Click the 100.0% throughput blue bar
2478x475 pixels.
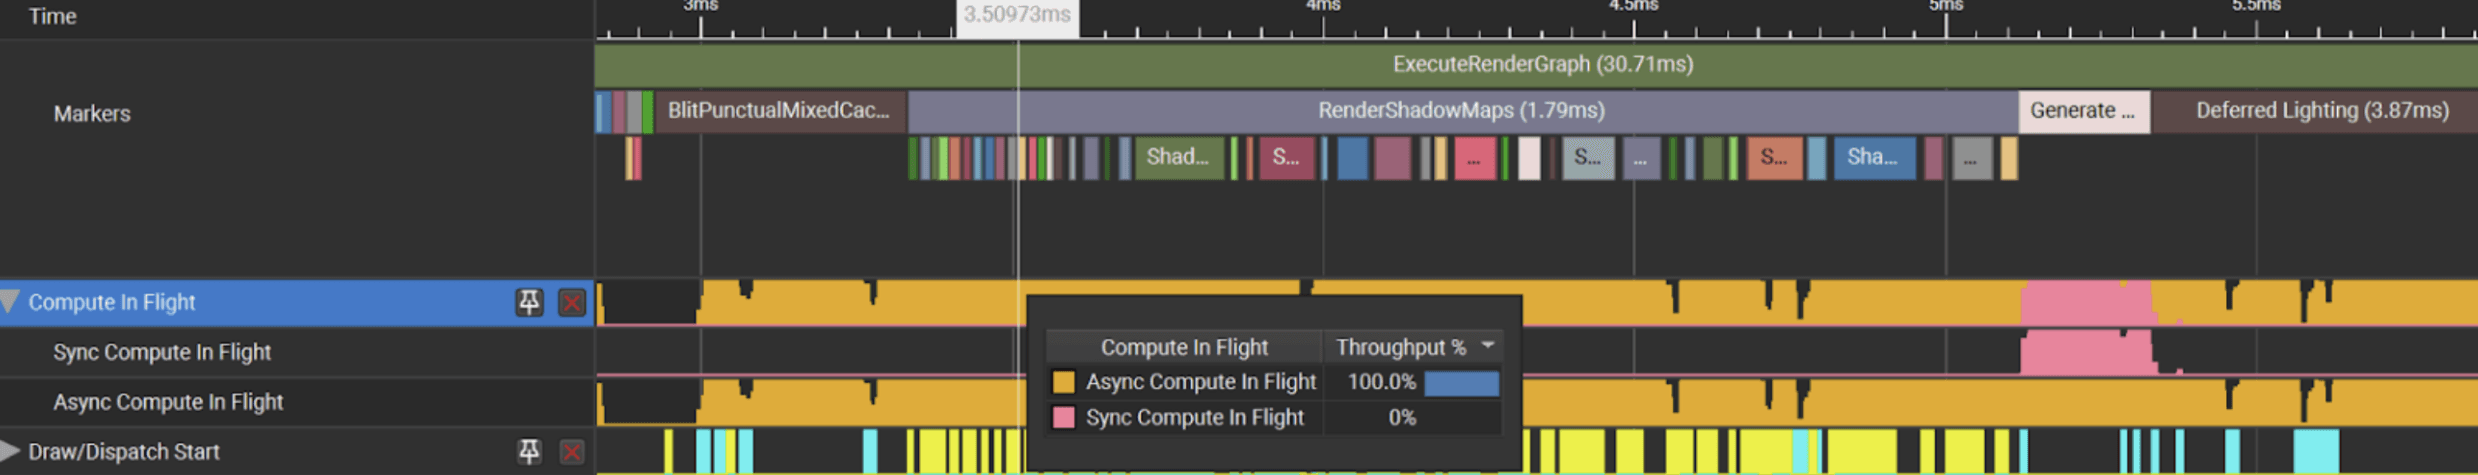pos(1461,382)
